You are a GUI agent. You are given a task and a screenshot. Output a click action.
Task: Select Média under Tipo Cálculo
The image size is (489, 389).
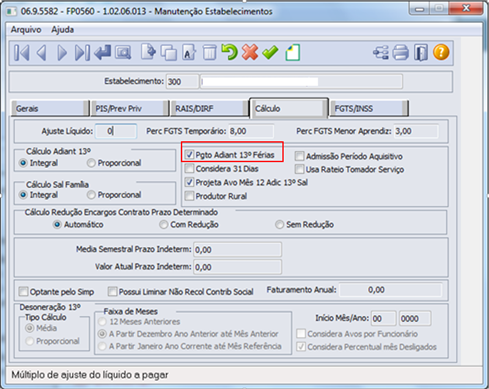[x=30, y=328]
